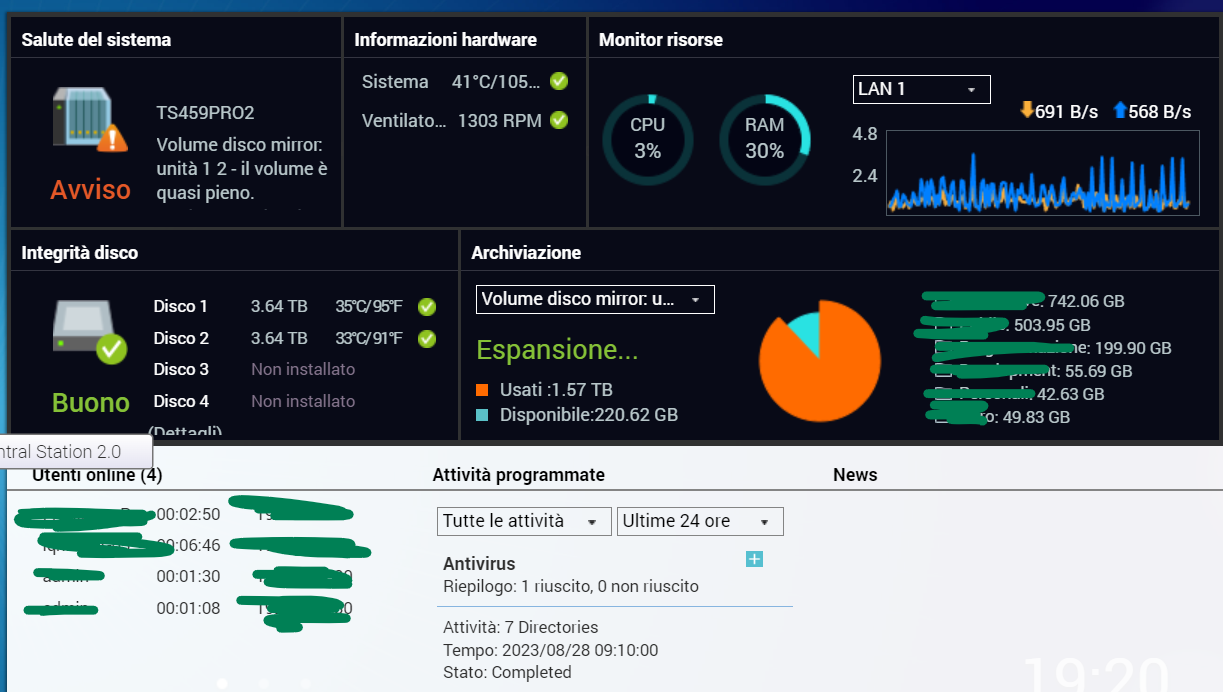Open the Ultime 24 ore time range dropdown
The image size is (1223, 692).
[699, 521]
